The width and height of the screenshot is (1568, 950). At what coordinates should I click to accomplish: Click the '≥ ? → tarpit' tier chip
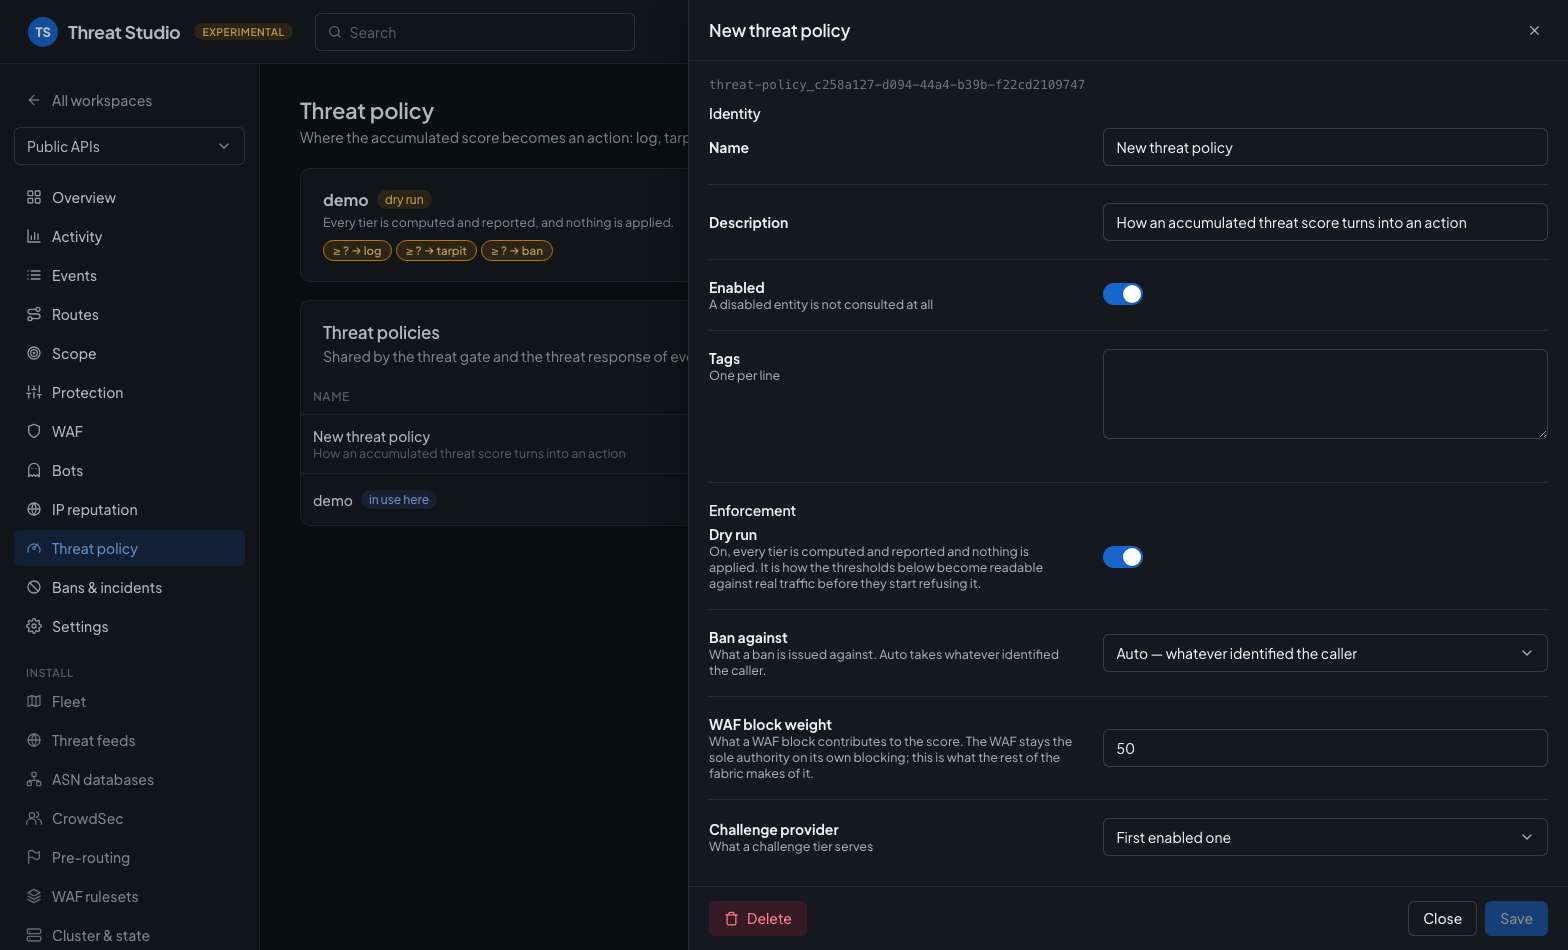436,251
